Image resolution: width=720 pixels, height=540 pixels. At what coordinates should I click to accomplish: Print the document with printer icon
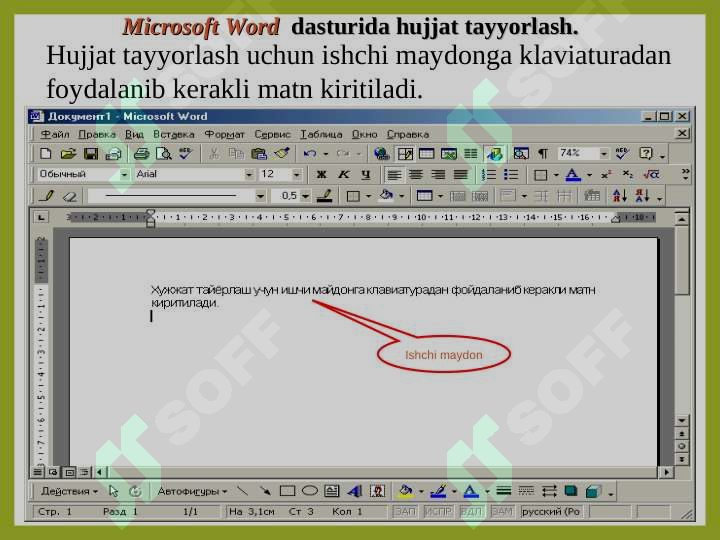pyautogui.click(x=141, y=153)
